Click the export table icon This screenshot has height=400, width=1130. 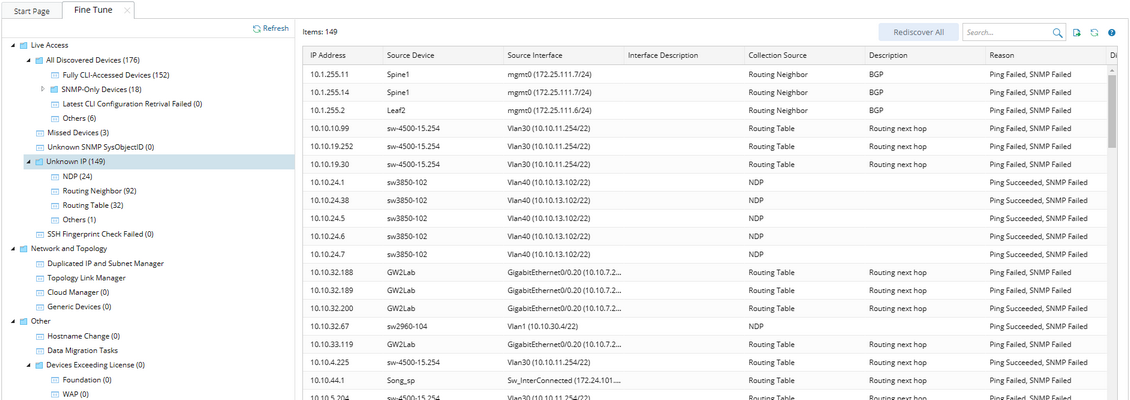(1077, 33)
